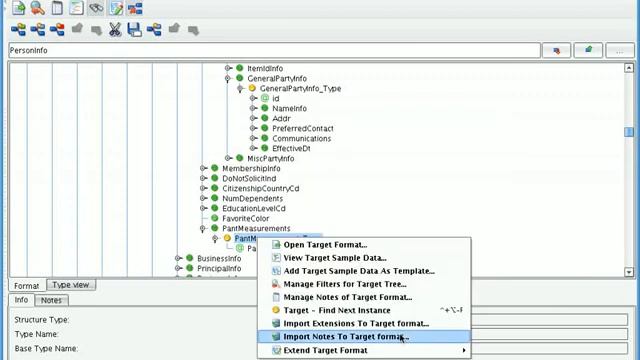This screenshot has width=640, height=360.
Task: Click the tree node icon right of save icon
Action: (x=154, y=29)
